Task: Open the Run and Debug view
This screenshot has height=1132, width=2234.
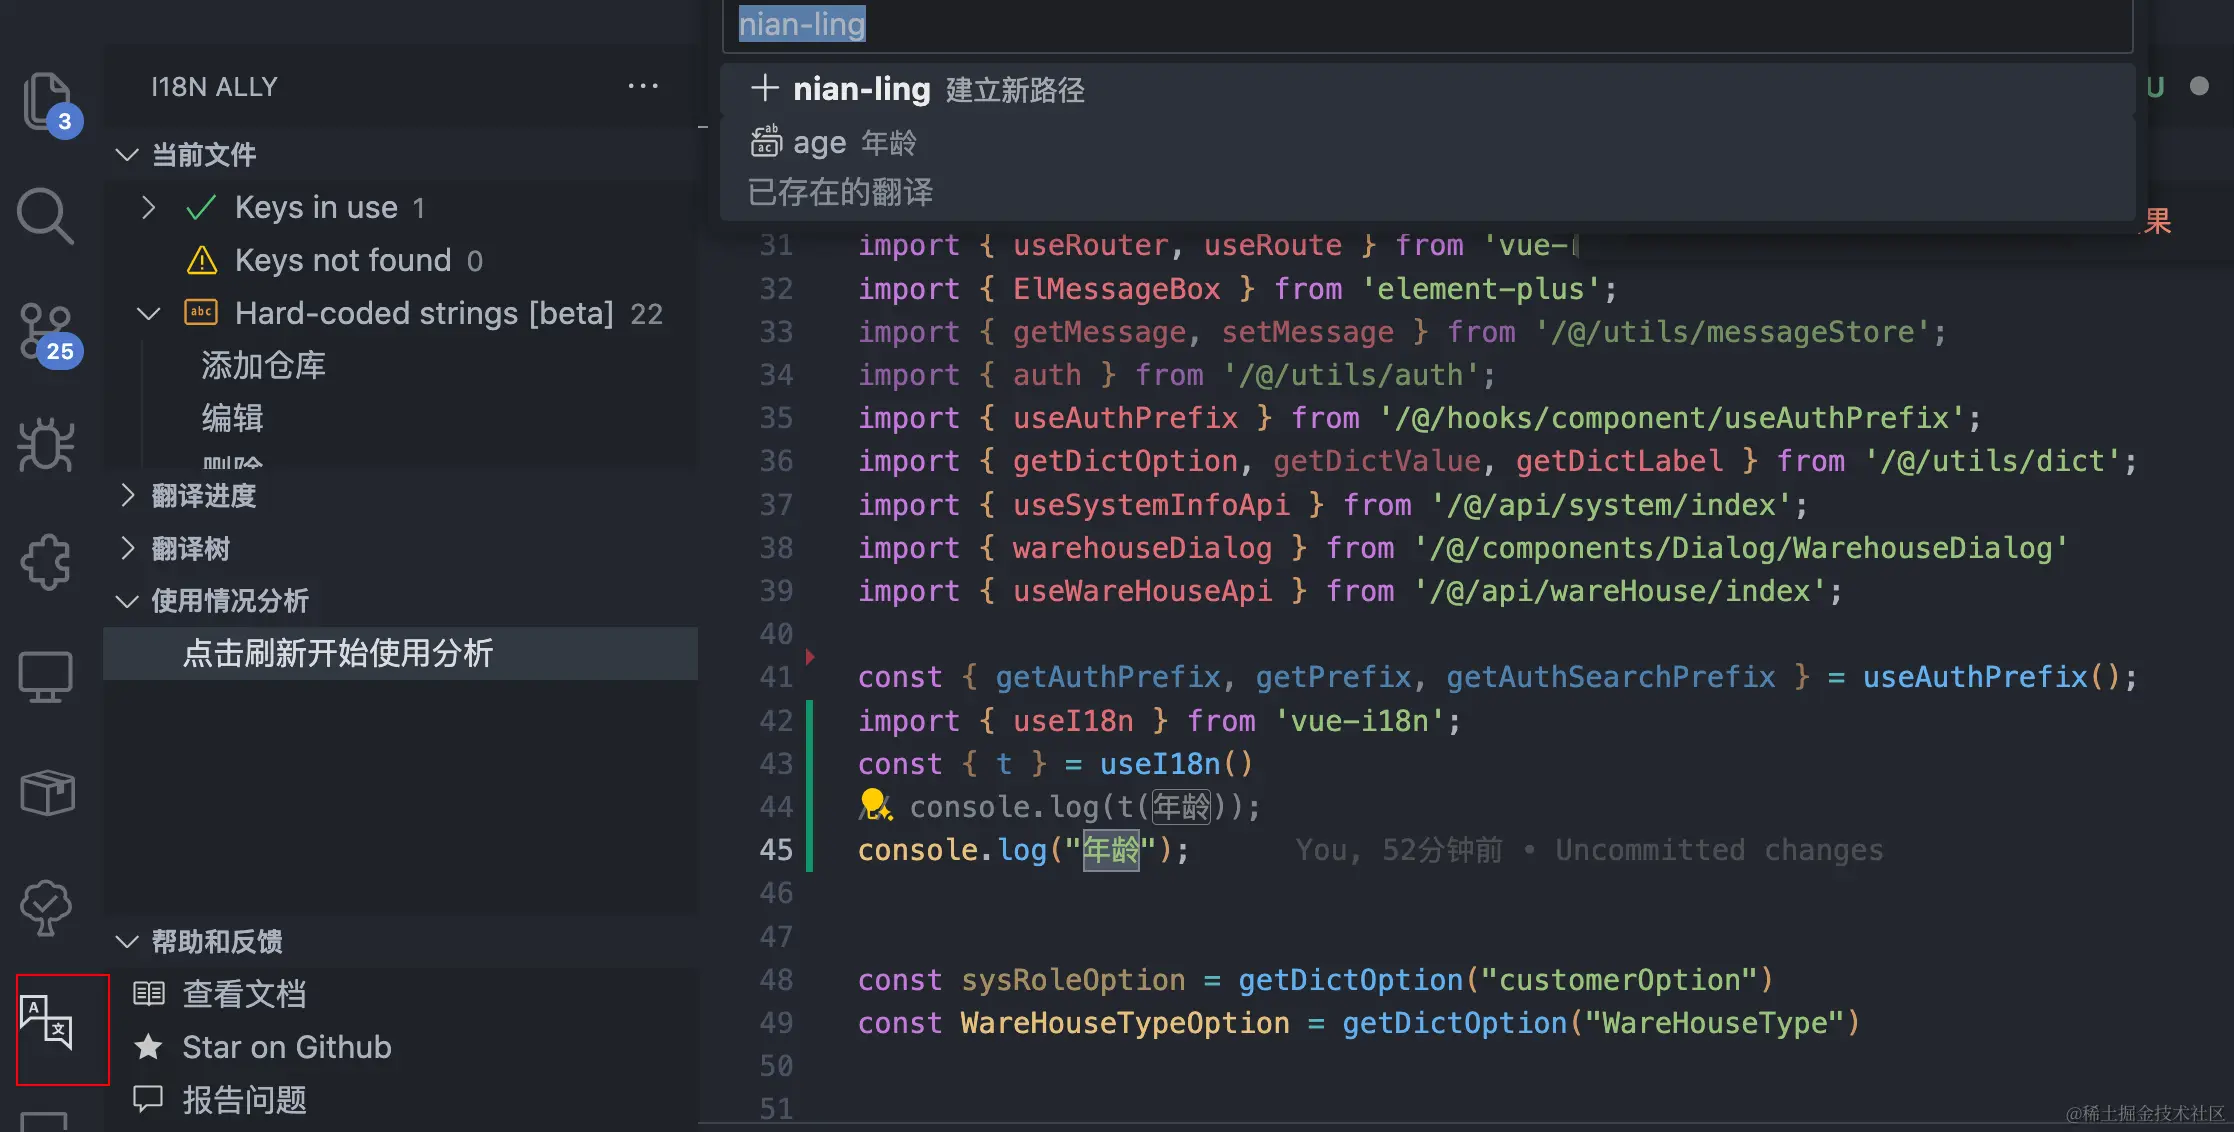Action: click(45, 445)
